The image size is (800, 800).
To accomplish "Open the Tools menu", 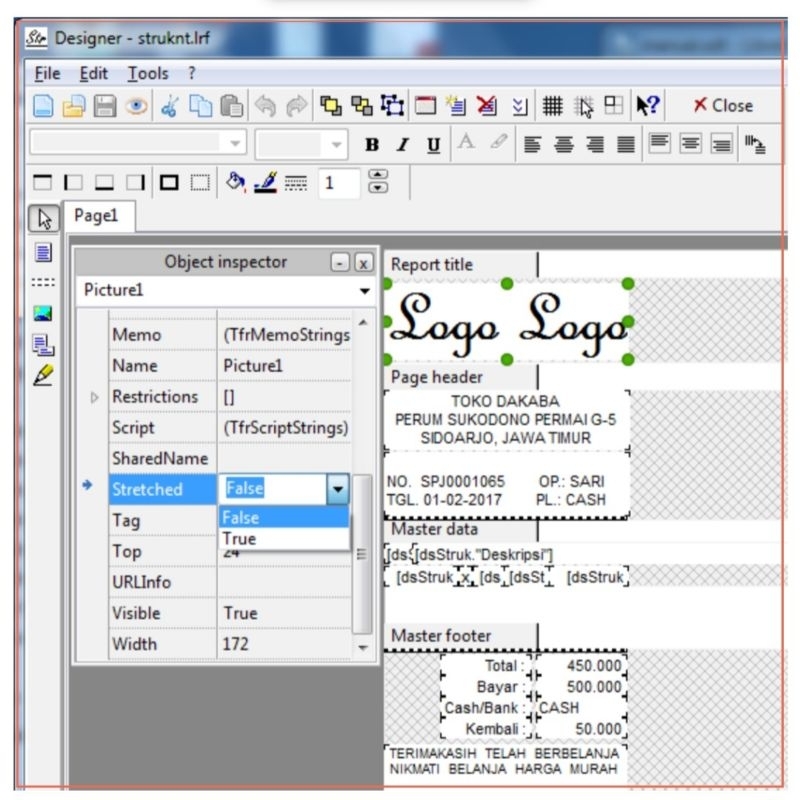I will coord(148,74).
